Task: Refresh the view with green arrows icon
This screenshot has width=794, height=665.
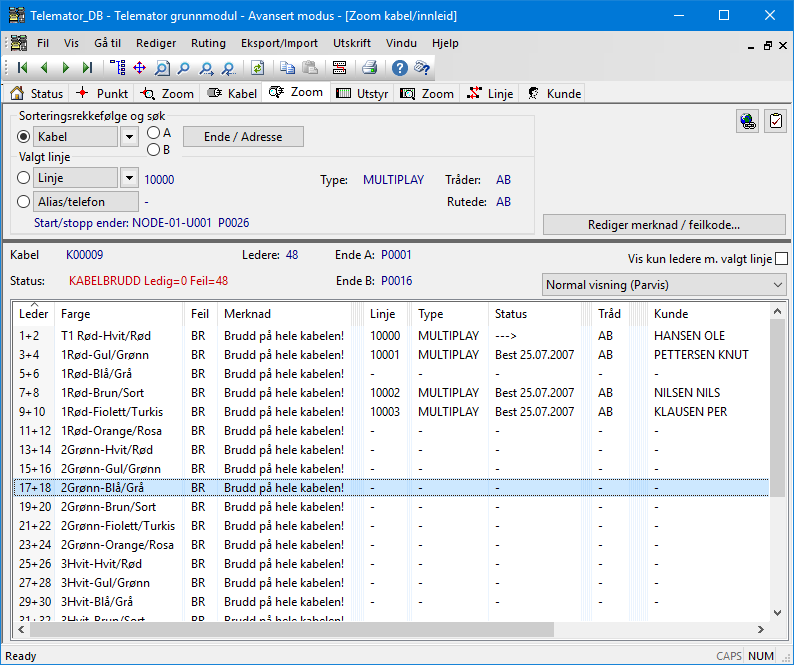Action: pos(258,67)
